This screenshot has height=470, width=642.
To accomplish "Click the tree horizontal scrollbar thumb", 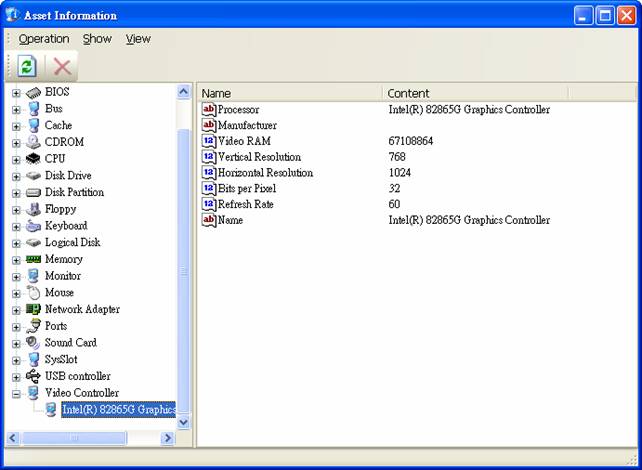I will click(74, 438).
